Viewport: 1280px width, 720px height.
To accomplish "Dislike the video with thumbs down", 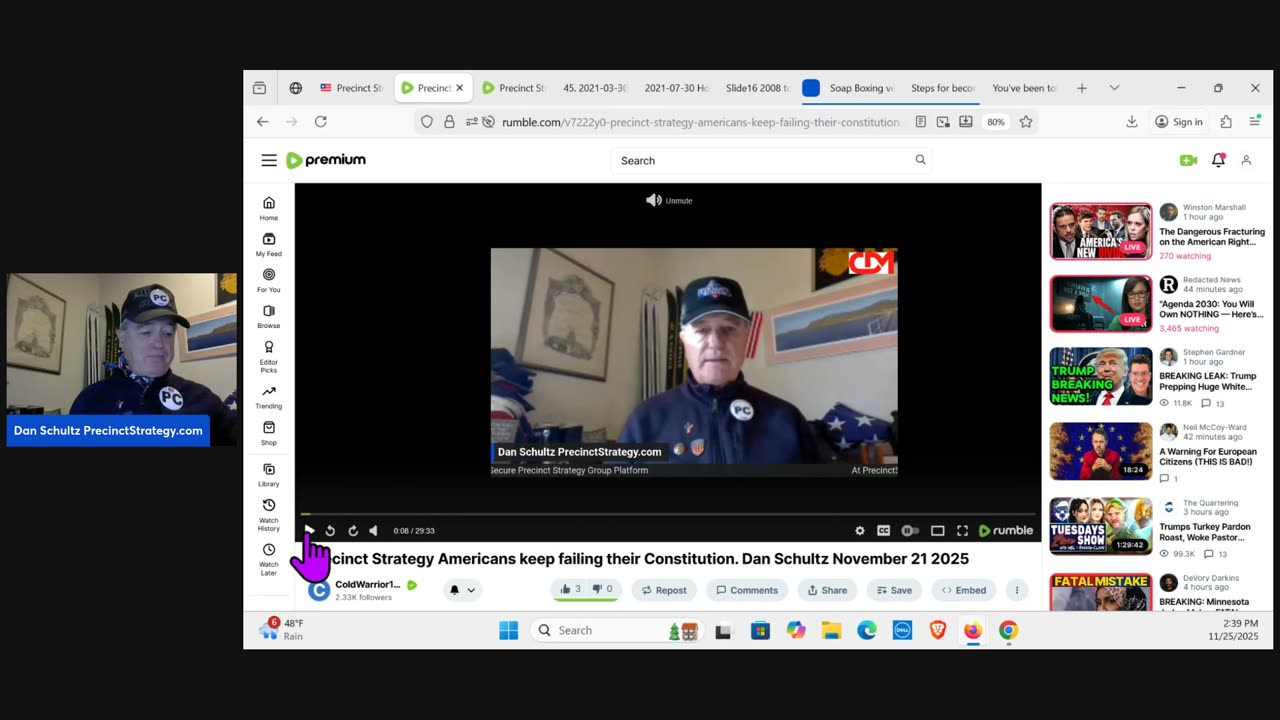I will [603, 589].
